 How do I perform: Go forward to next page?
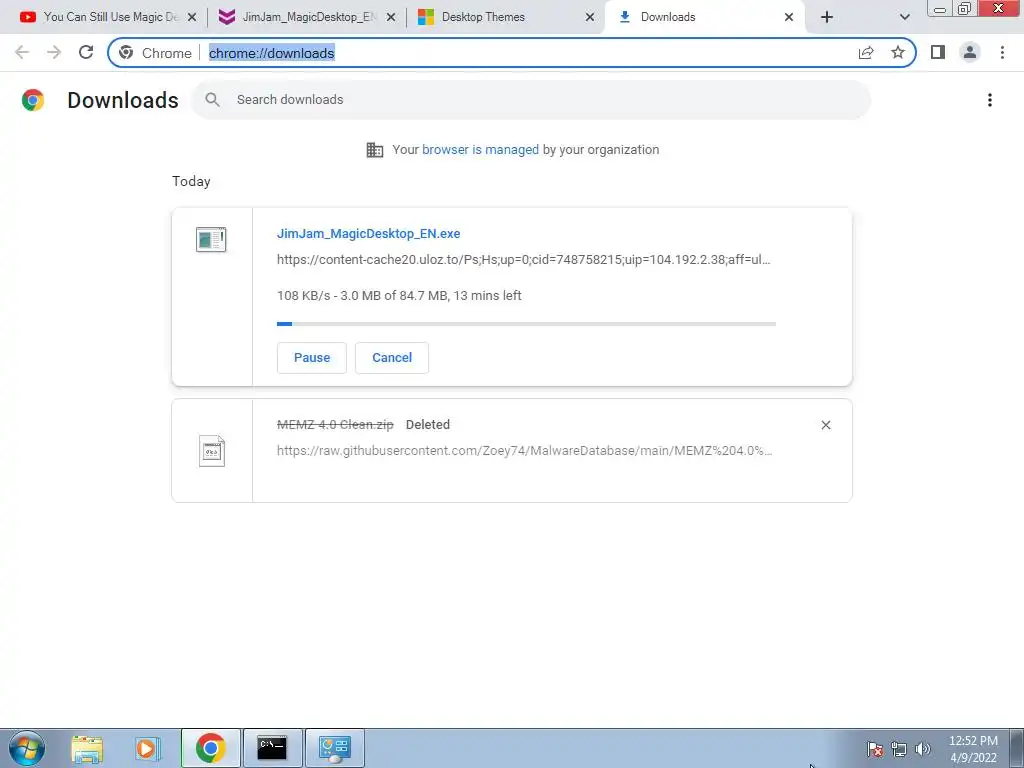(x=54, y=52)
